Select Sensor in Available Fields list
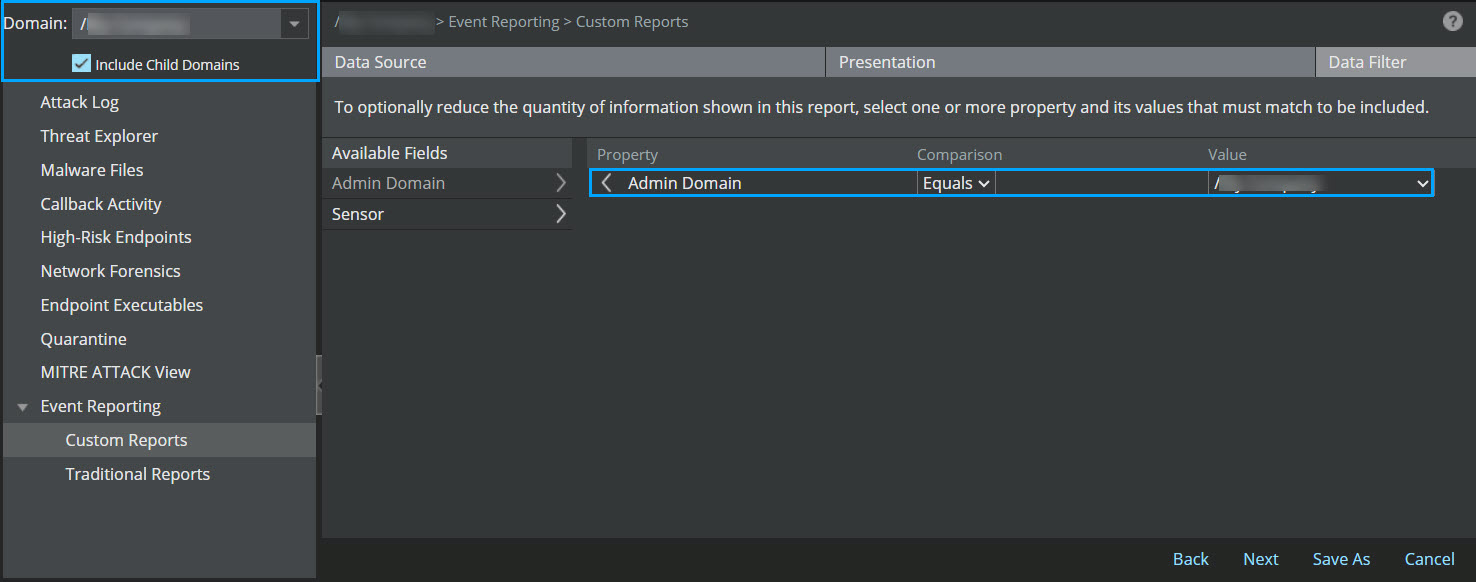This screenshot has width=1476, height=582. tap(358, 214)
